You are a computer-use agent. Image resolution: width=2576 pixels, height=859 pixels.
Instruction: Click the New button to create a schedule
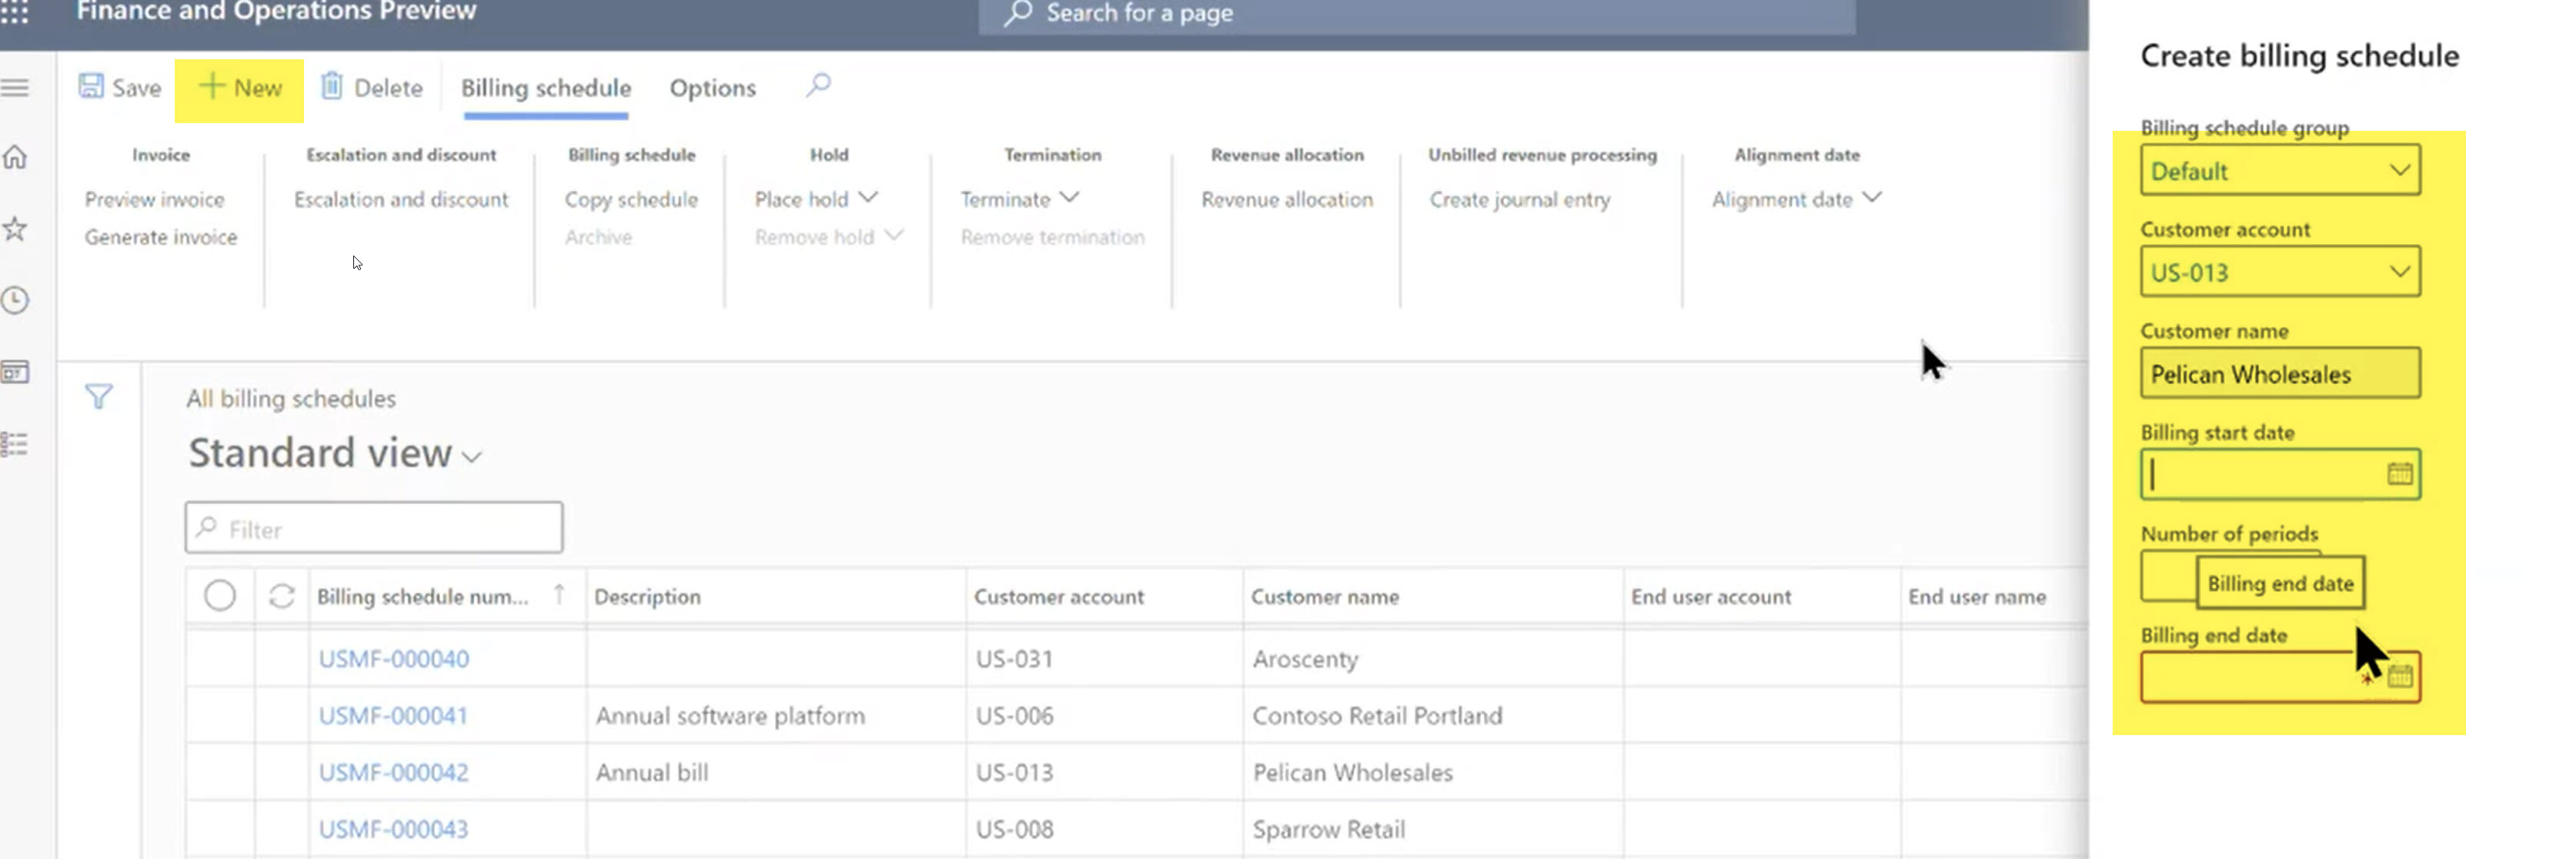click(x=239, y=88)
